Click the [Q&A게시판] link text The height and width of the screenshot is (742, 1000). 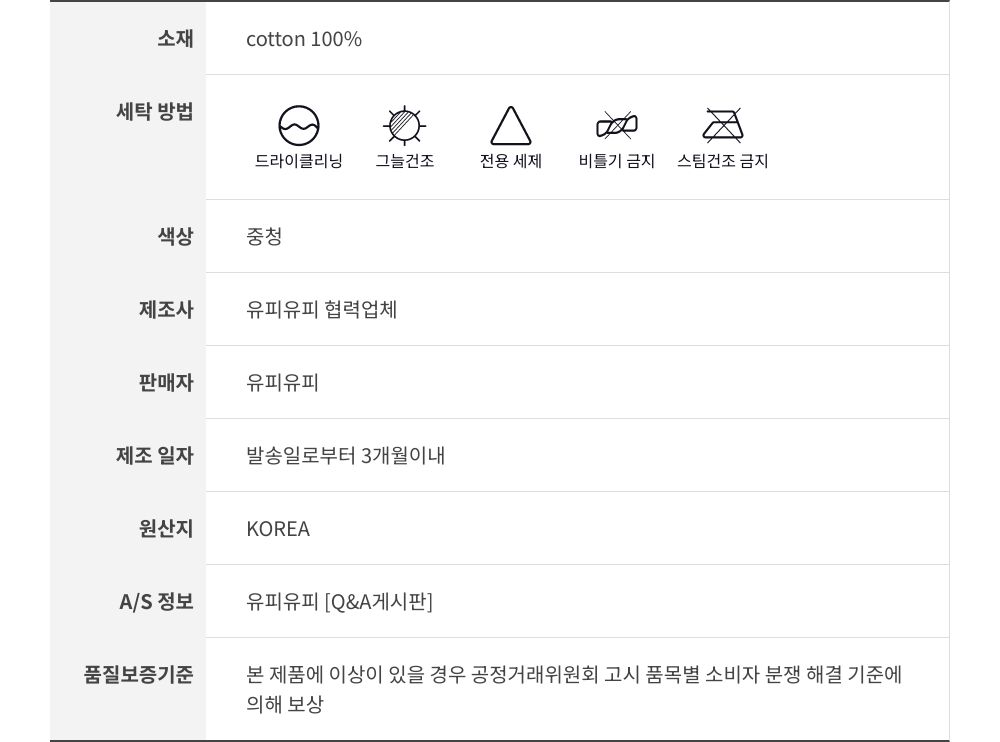tap(379, 602)
